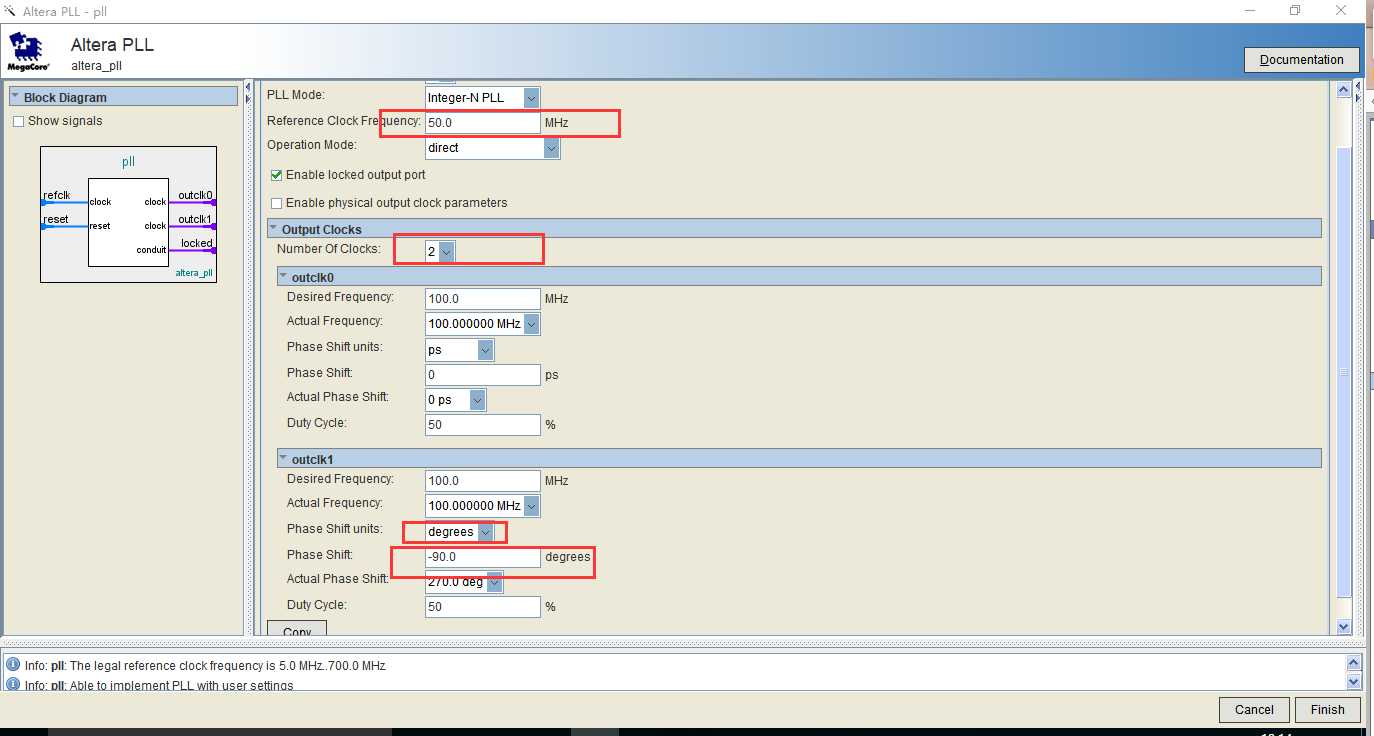Open outclk1 Actual Frequency dropdown
Viewport: 1374px width, 736px height.
[x=531, y=506]
